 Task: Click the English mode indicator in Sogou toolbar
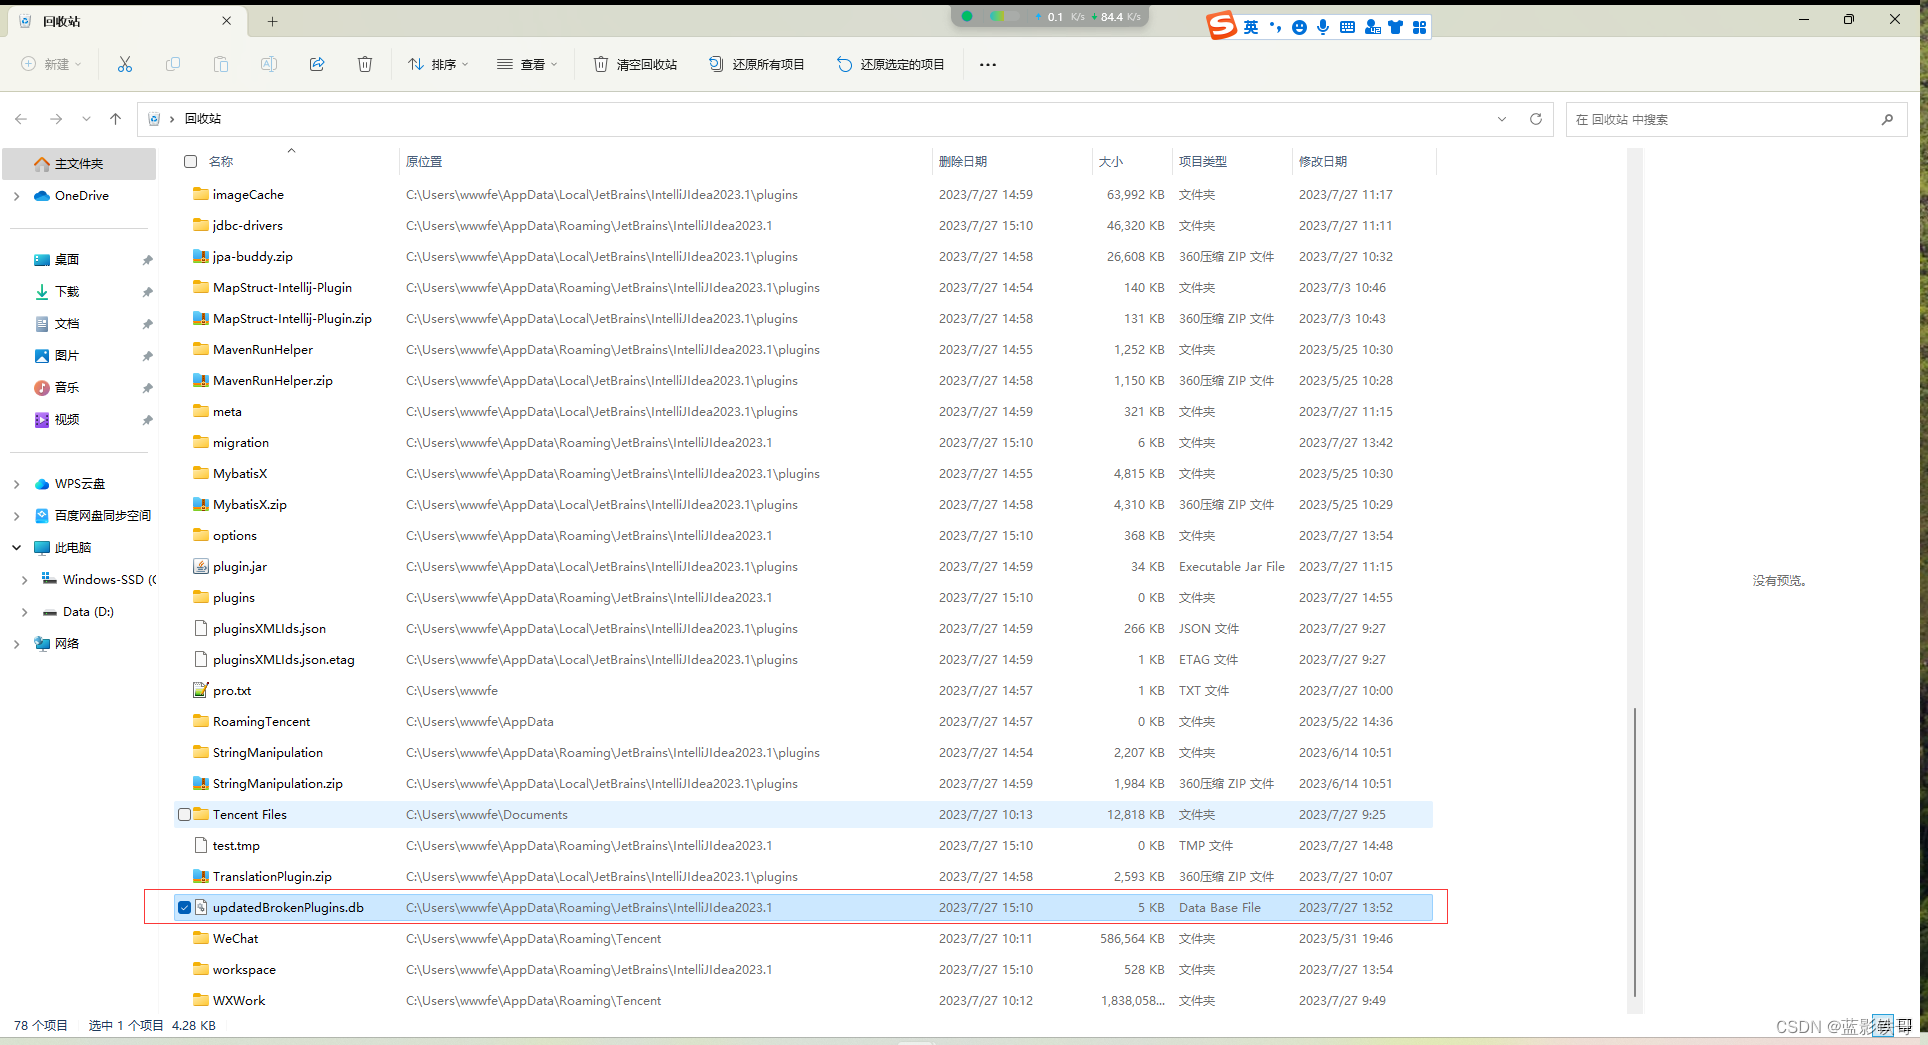pyautogui.click(x=1251, y=27)
